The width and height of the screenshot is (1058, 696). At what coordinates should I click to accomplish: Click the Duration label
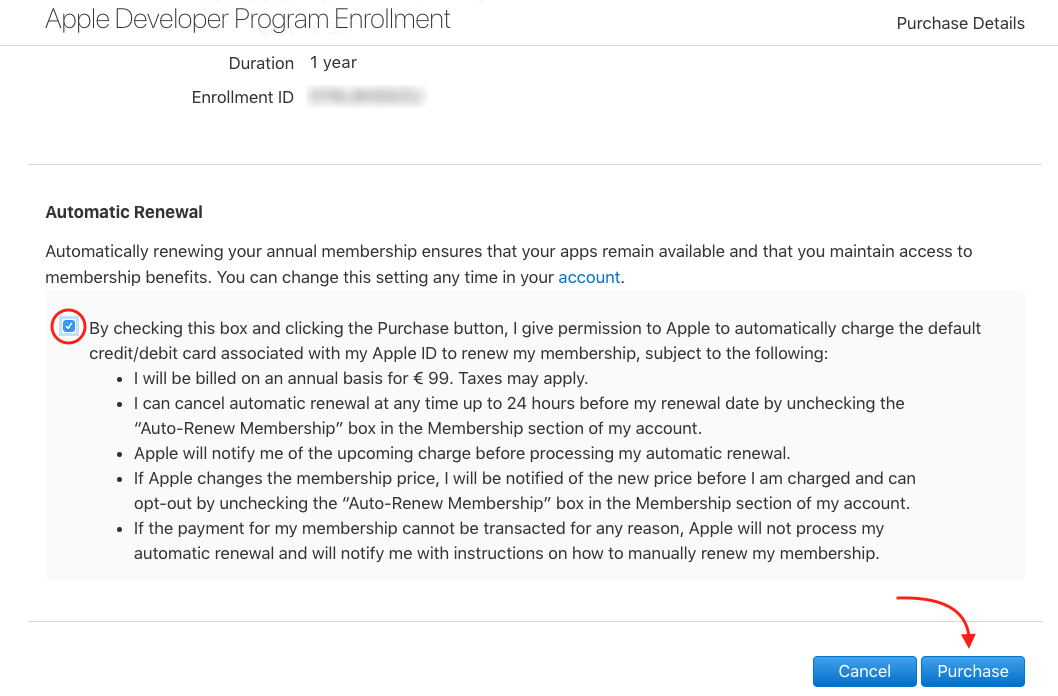click(261, 63)
